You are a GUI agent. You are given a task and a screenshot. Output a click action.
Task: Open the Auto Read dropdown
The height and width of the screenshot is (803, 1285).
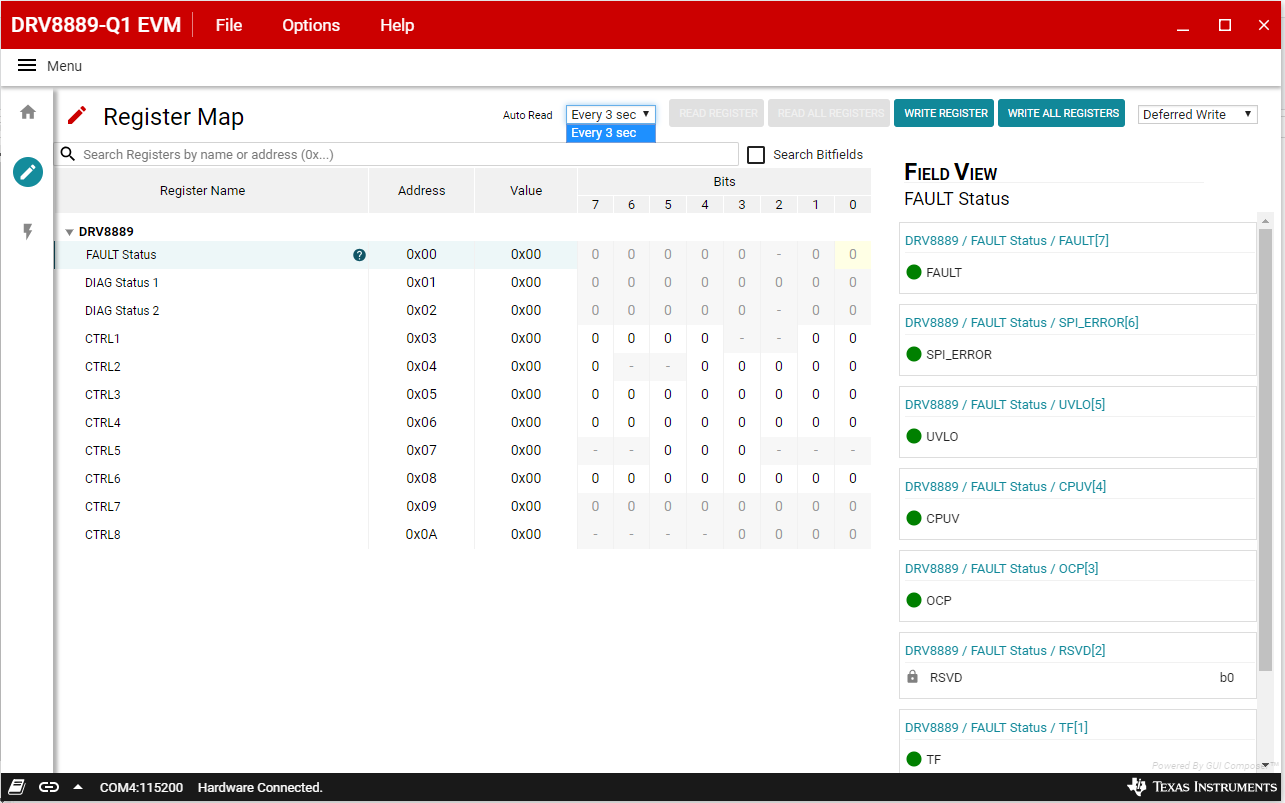[x=611, y=115]
